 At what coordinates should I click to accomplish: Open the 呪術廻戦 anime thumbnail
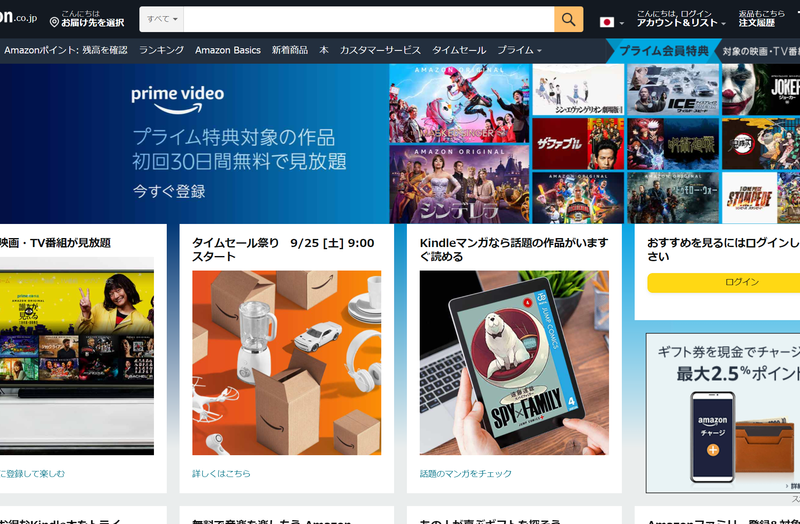[673, 144]
